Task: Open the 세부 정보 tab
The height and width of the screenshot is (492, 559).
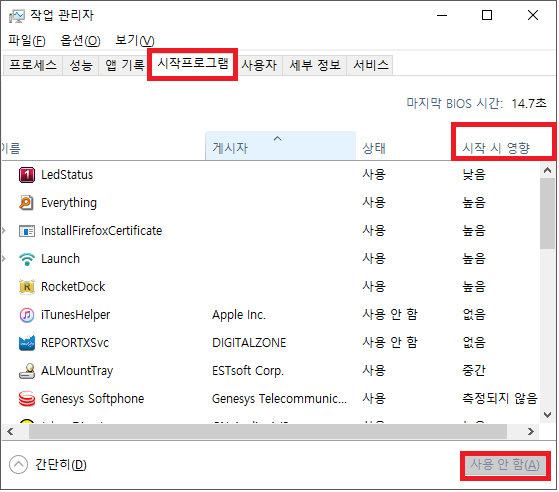Action: tap(315, 65)
